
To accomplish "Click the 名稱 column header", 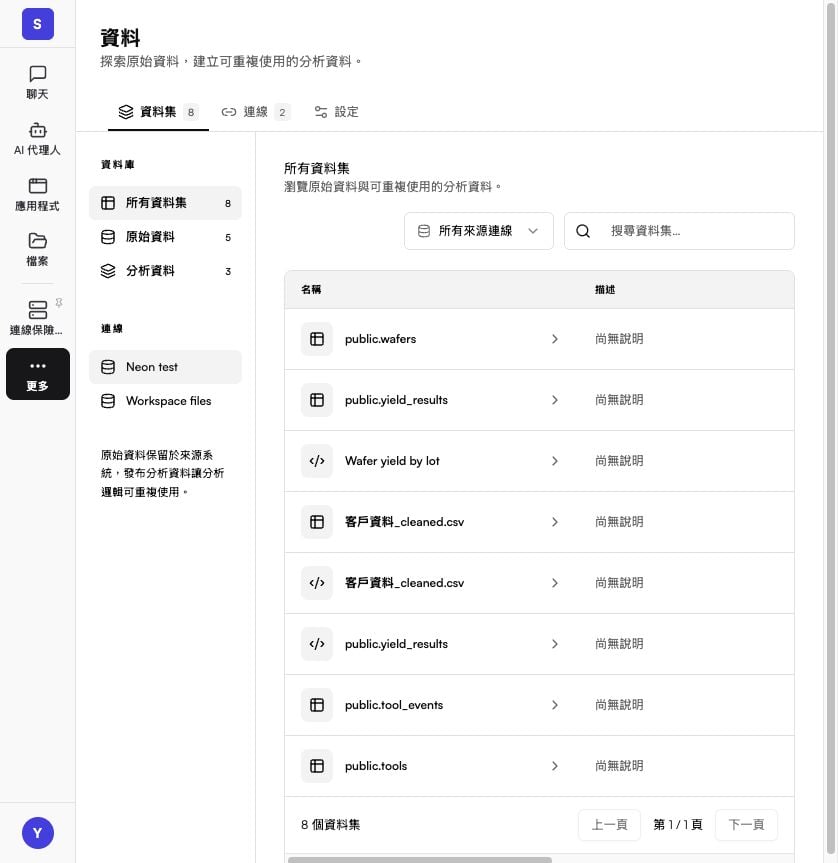I will pos(311,290).
